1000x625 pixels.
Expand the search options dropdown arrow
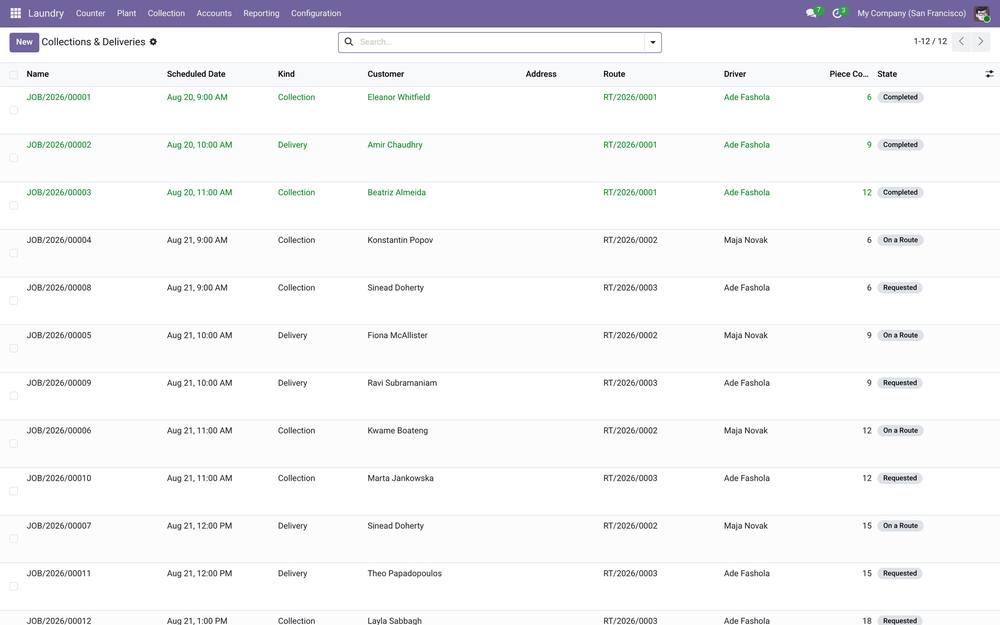(x=652, y=42)
